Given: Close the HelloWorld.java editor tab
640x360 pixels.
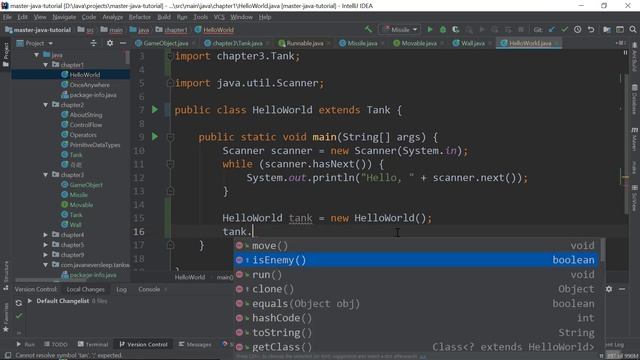Looking at the screenshot, I should click(556, 43).
